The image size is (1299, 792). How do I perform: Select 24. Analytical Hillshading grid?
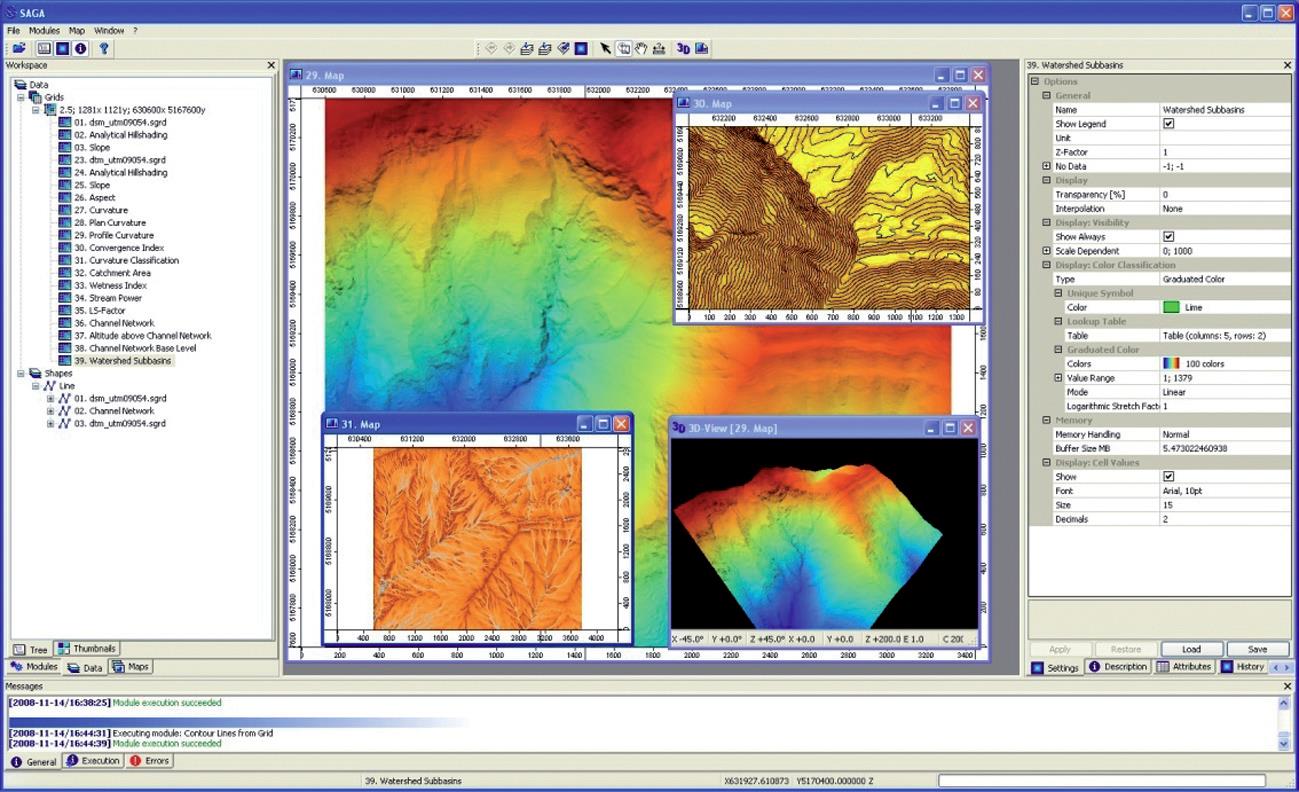(121, 172)
